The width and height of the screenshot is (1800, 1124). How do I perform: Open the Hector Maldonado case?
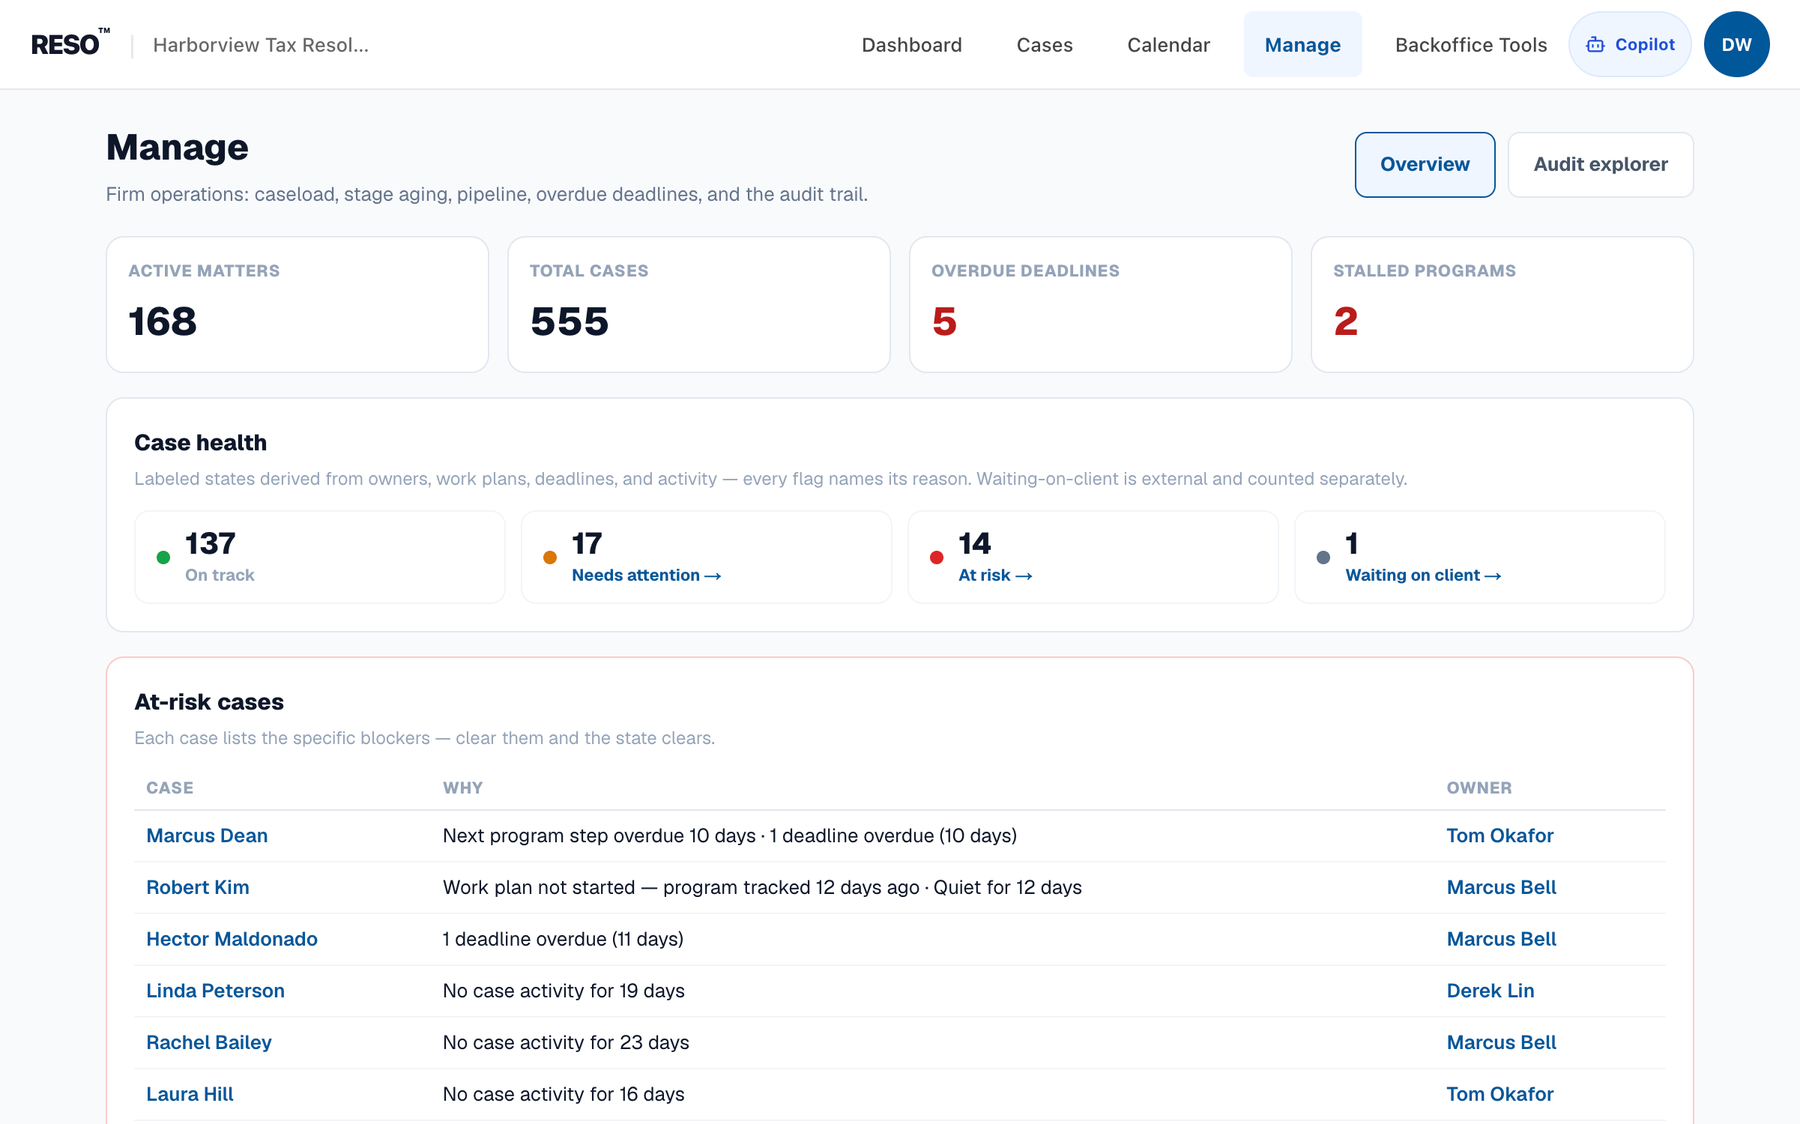[232, 939]
